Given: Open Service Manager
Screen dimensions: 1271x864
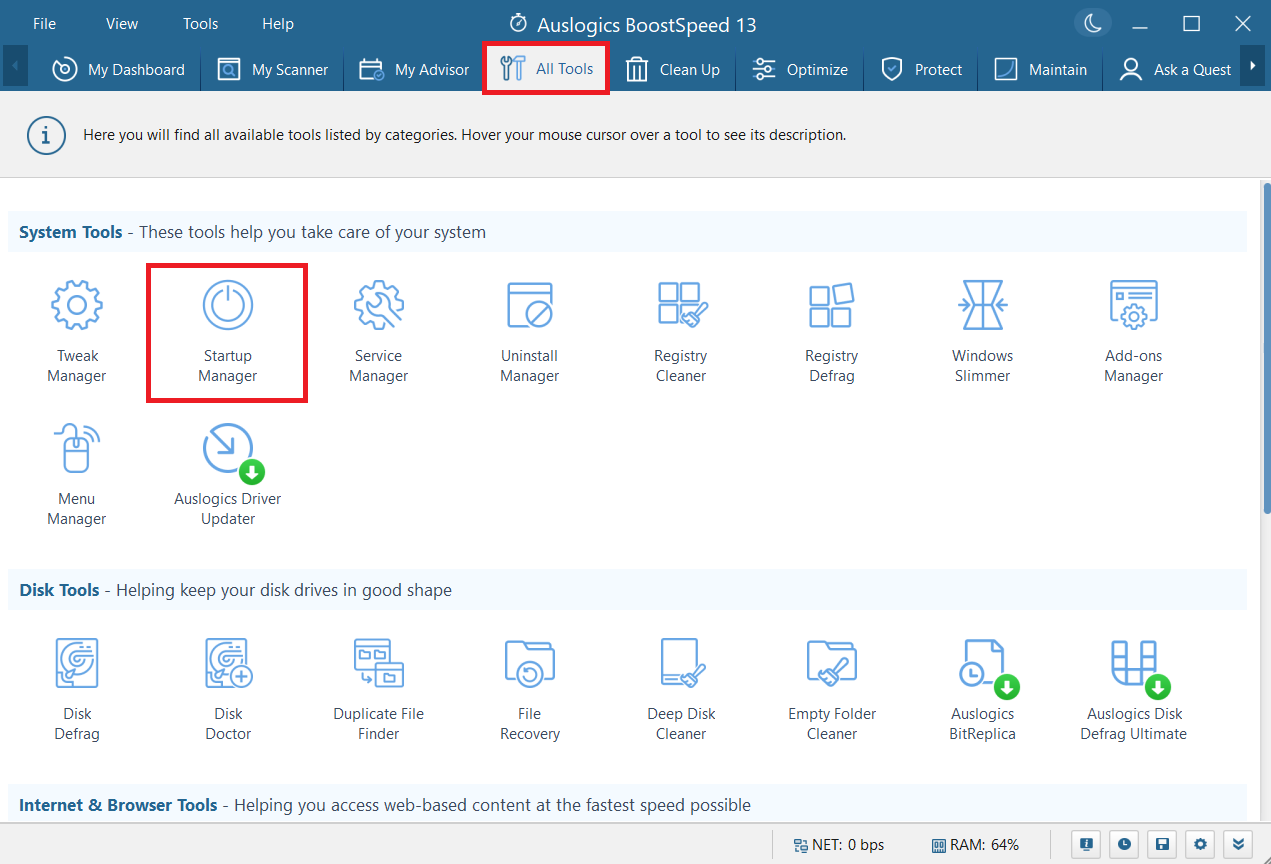Looking at the screenshot, I should [x=379, y=332].
